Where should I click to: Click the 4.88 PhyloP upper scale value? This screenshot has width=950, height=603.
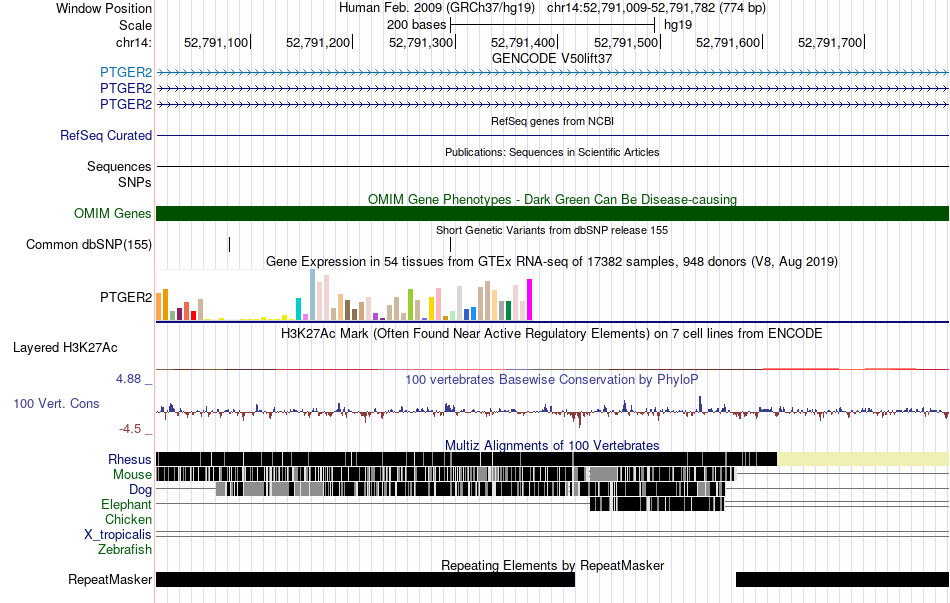pyautogui.click(x=128, y=379)
